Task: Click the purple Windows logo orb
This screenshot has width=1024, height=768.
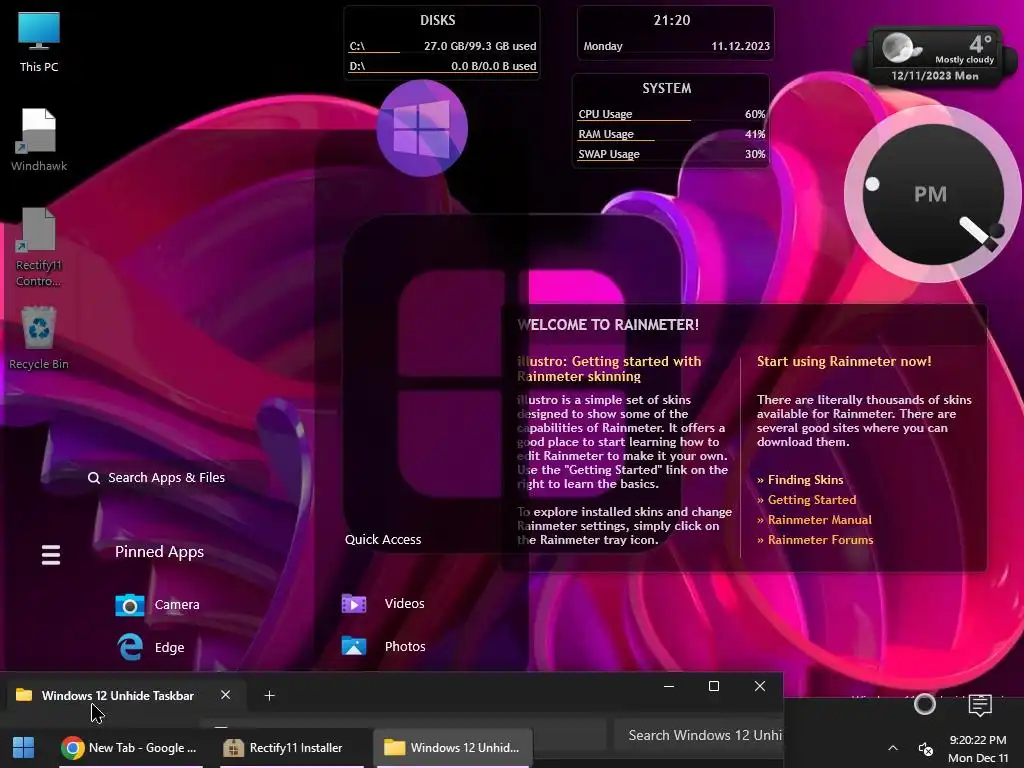Action: pos(422,128)
